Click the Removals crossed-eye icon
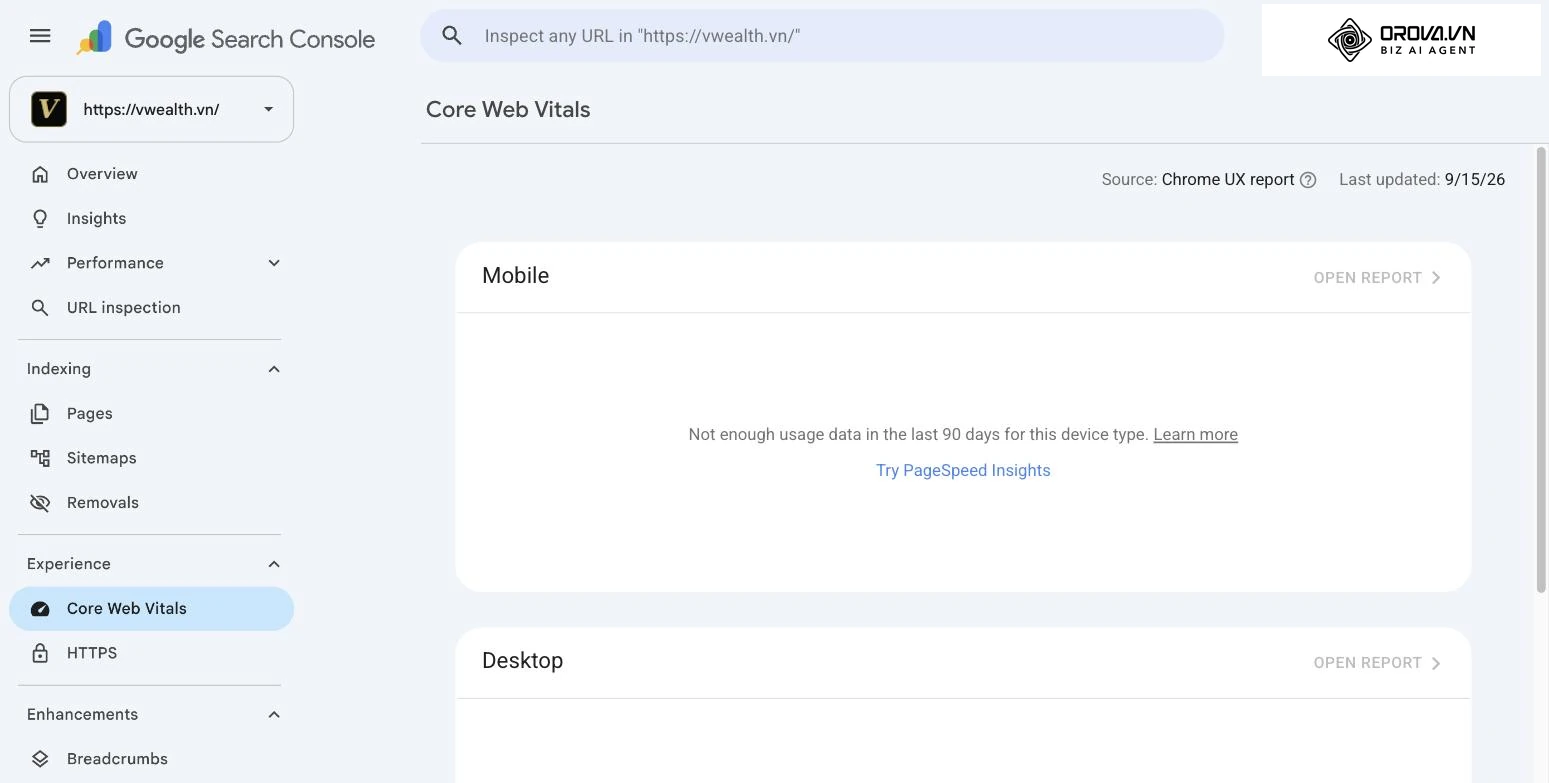This screenshot has width=1549, height=783. coord(40,503)
